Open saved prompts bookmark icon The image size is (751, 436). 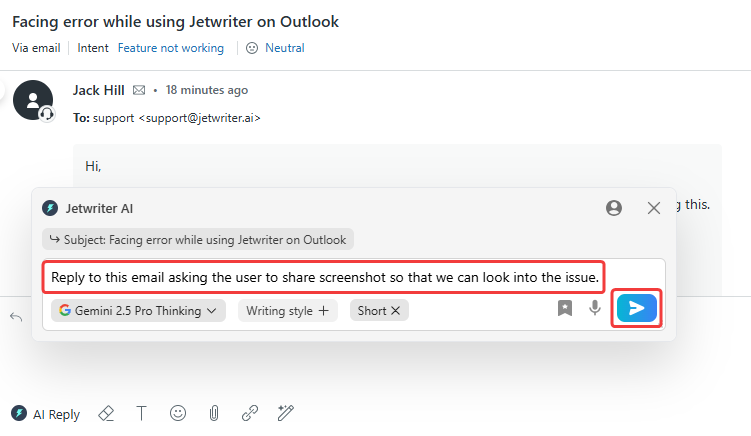pos(565,309)
